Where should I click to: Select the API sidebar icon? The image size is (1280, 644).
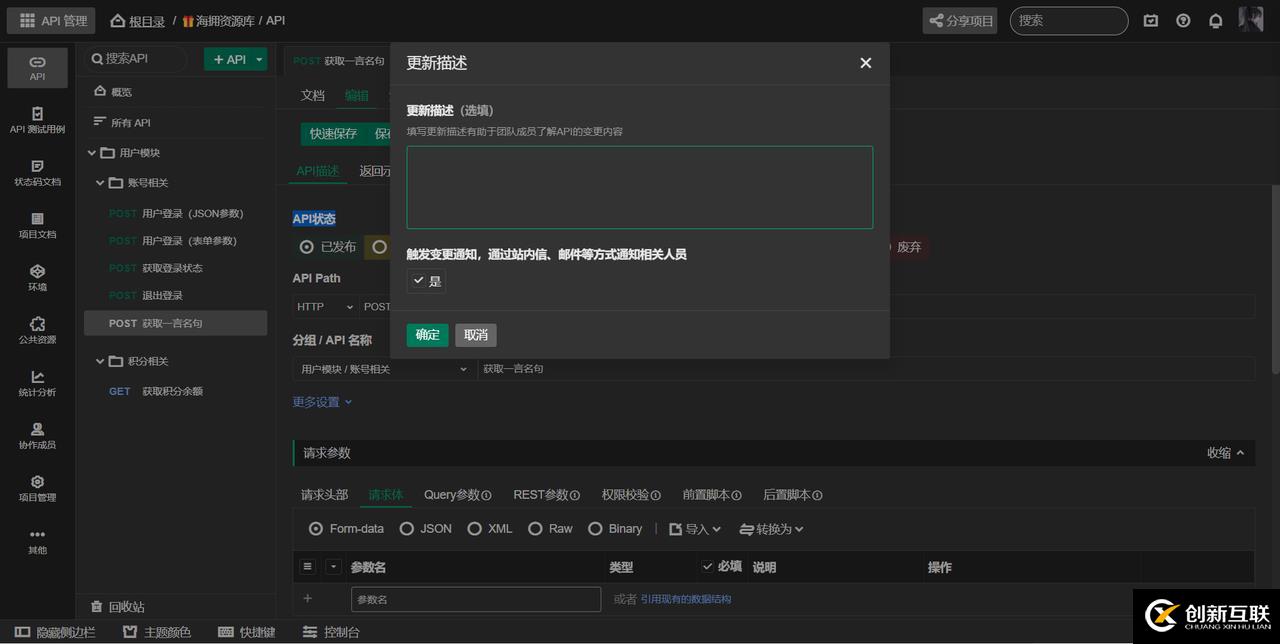tap(37, 67)
